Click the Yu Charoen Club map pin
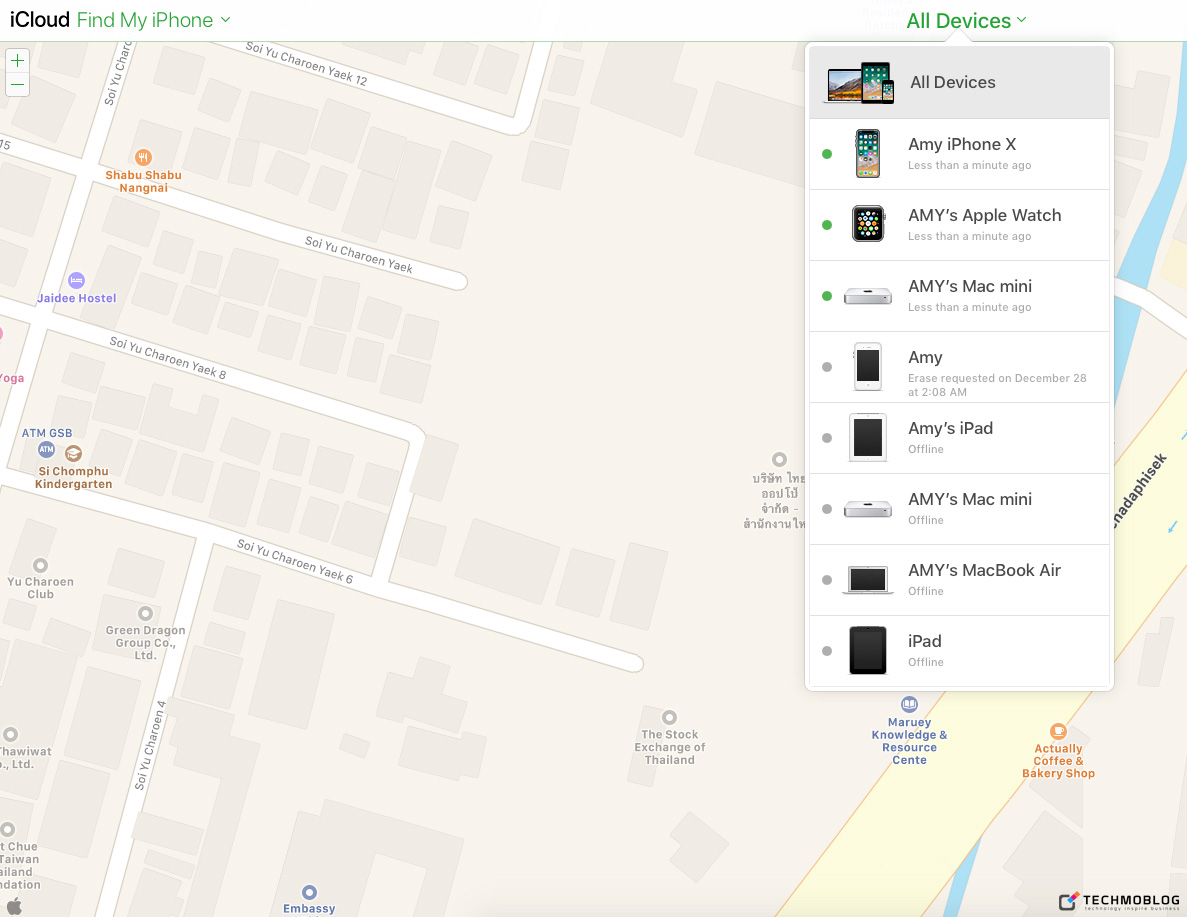Image resolution: width=1187 pixels, height=917 pixels. tap(40, 566)
